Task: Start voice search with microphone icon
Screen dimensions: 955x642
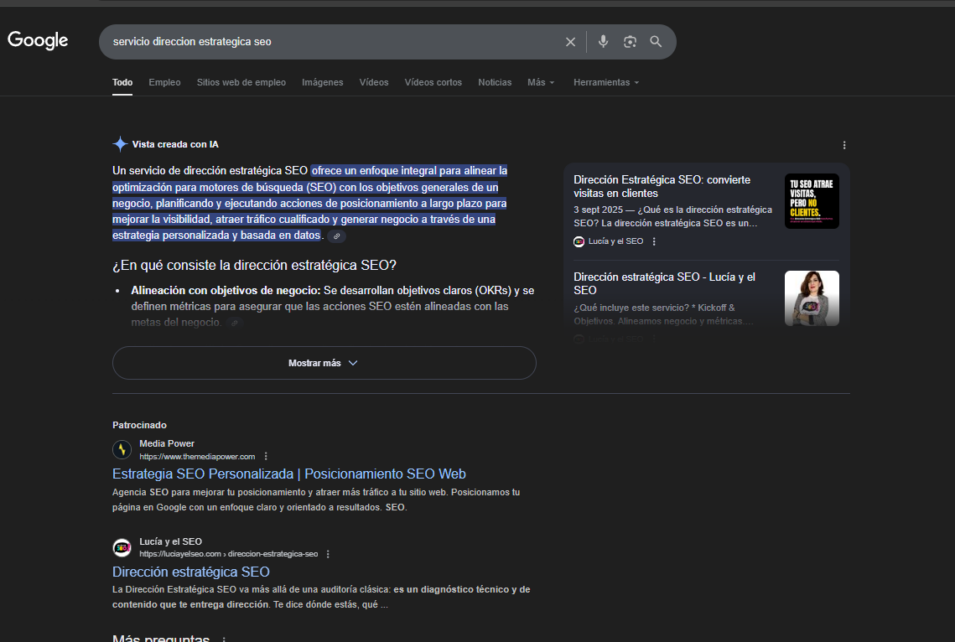Action: coord(603,41)
